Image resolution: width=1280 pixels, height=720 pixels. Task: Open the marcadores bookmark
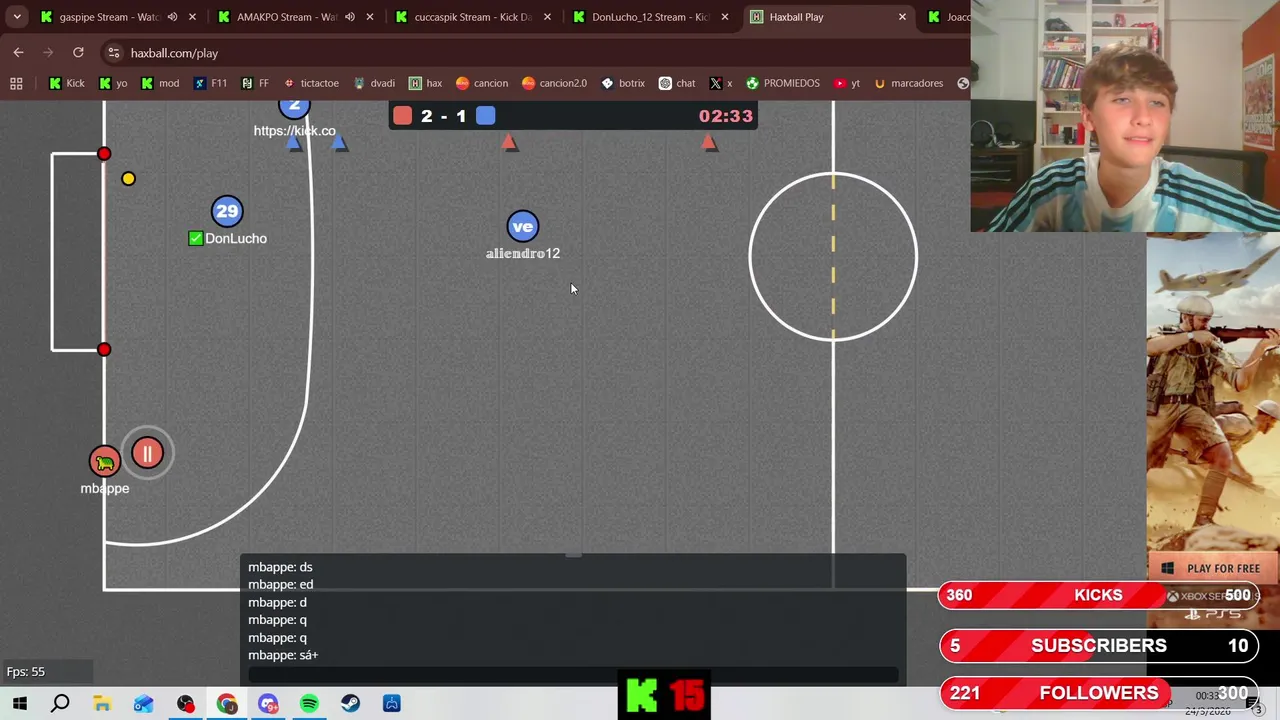point(907,83)
